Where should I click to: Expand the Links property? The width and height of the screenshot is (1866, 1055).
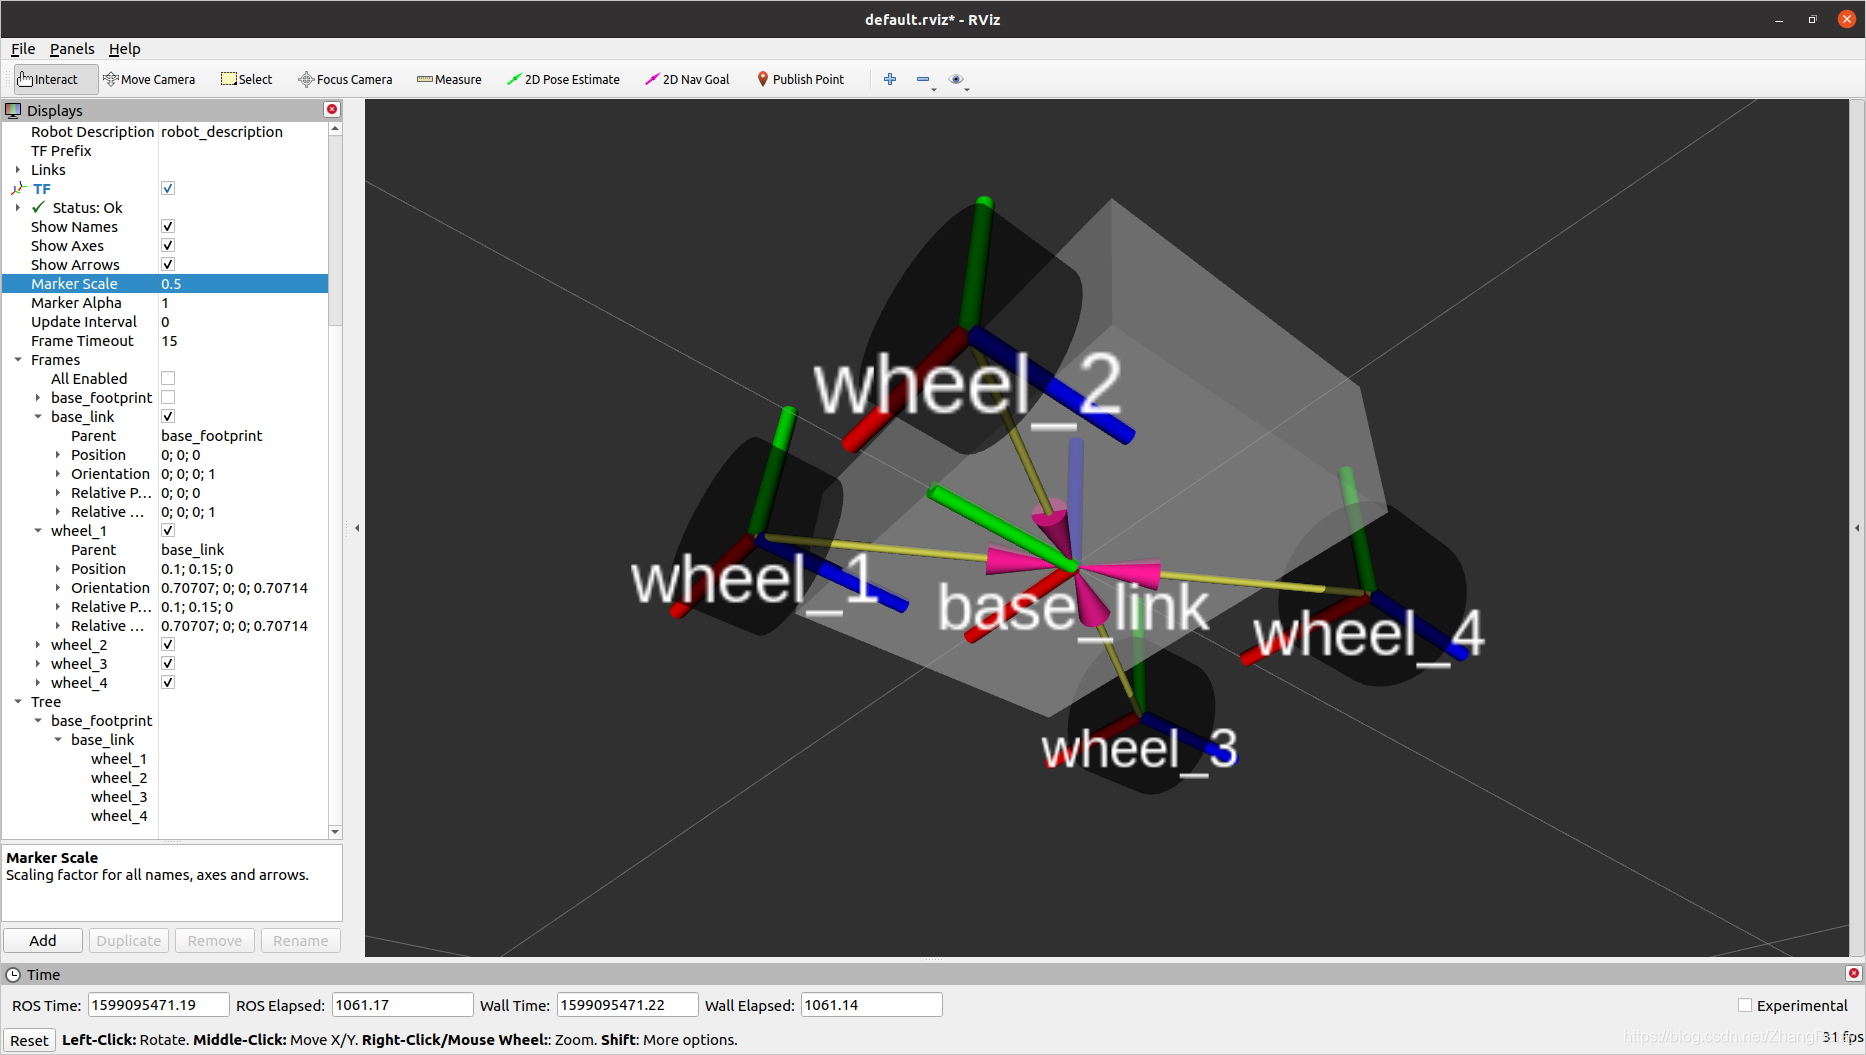[x=18, y=170]
